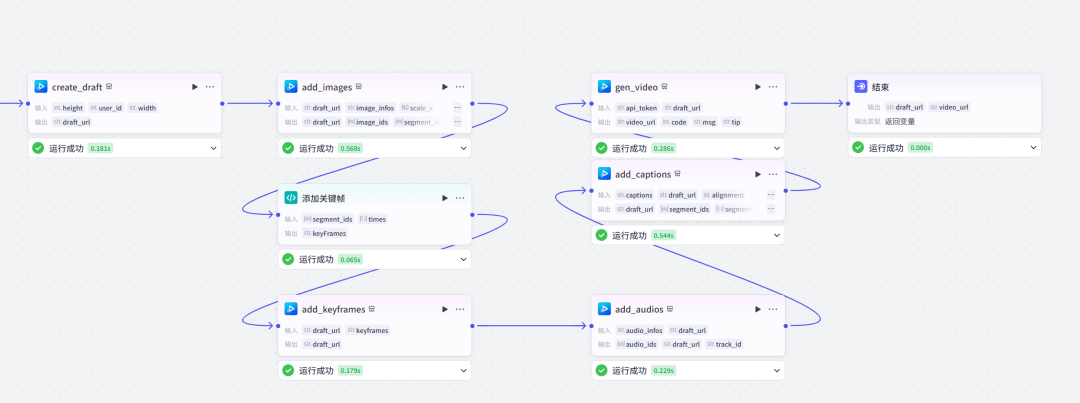Click the 添加关键帧 code node icon
The image size is (1080, 403).
coord(291,198)
